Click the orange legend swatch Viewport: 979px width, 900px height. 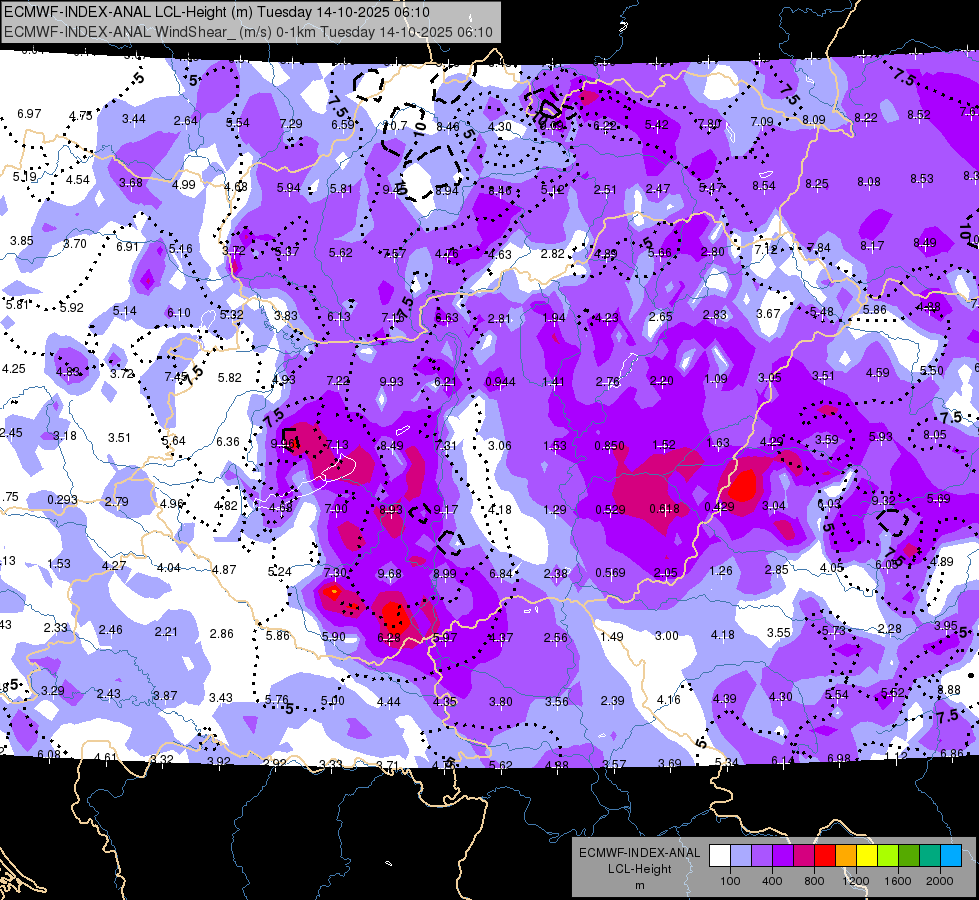846,855
